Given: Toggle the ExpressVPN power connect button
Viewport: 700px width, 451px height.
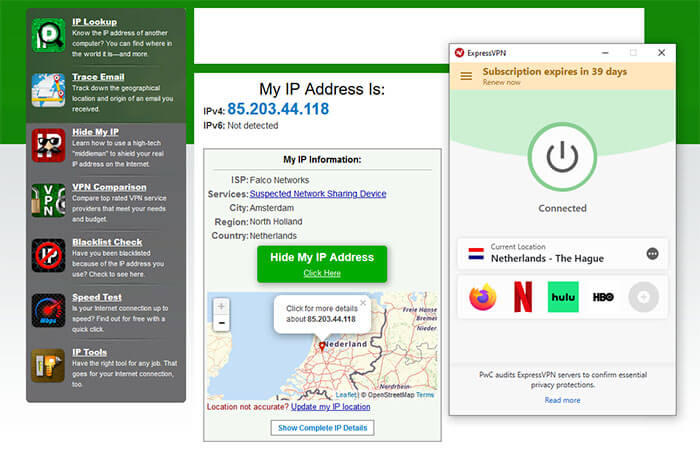Looking at the screenshot, I should click(562, 157).
